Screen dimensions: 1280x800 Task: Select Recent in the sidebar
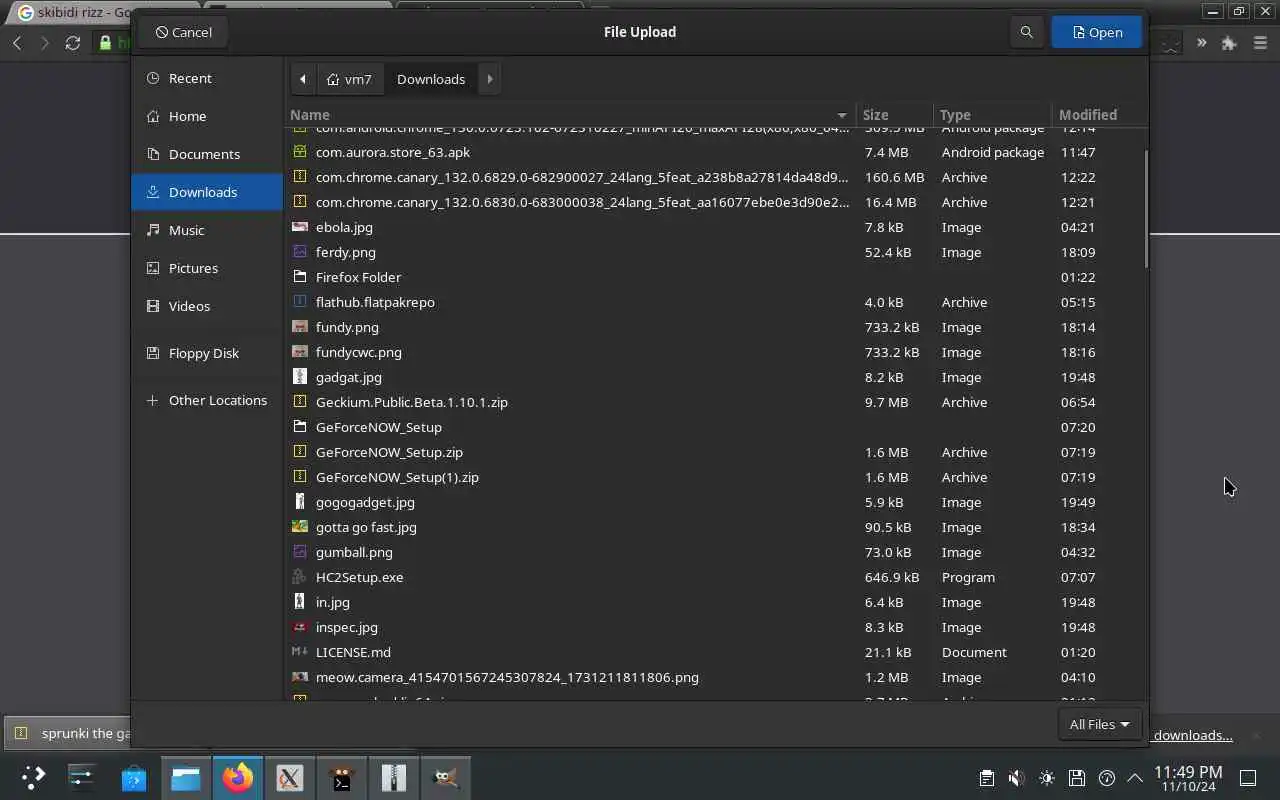point(207,78)
